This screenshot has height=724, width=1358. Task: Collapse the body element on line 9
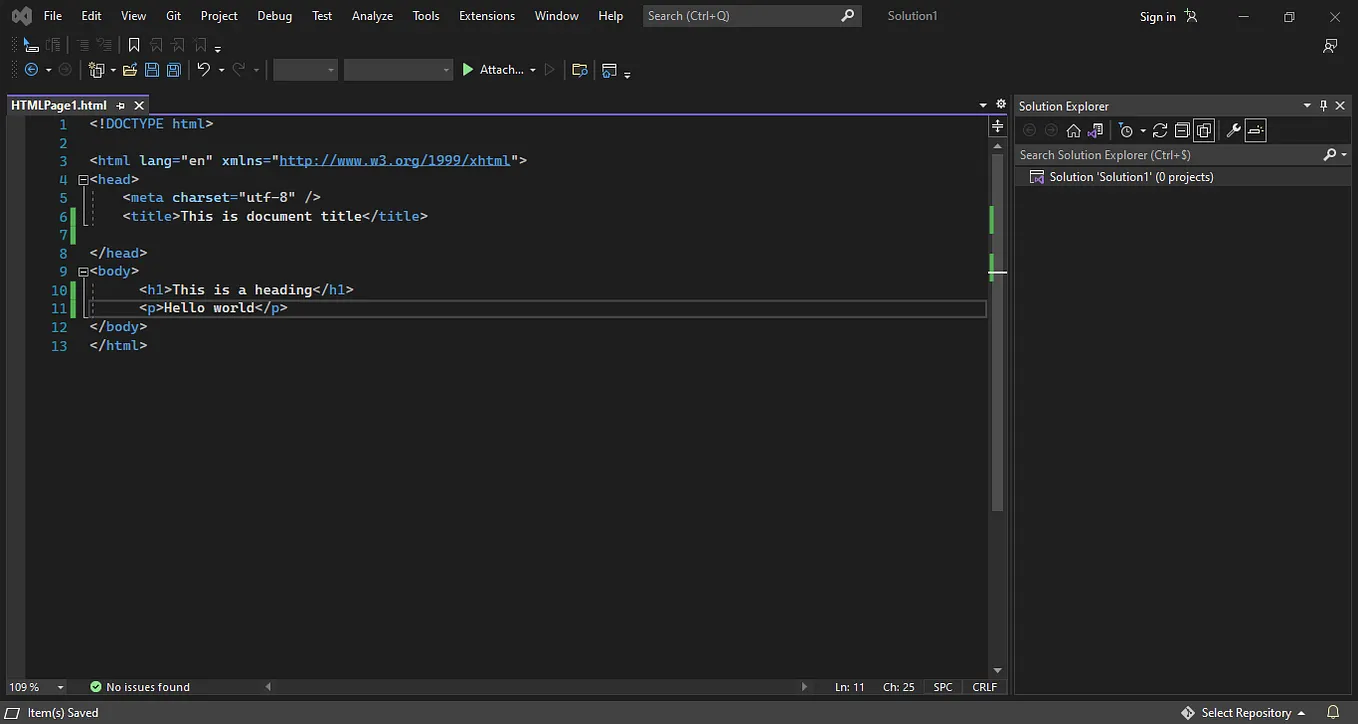pyautogui.click(x=83, y=271)
